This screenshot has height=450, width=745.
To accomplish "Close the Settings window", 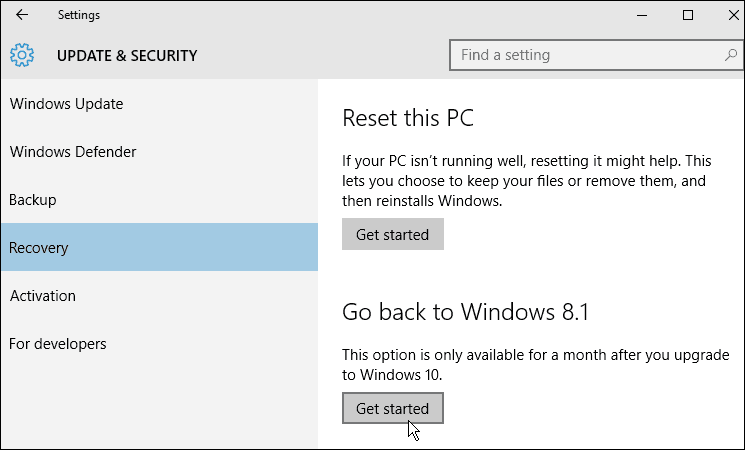I will (x=733, y=15).
